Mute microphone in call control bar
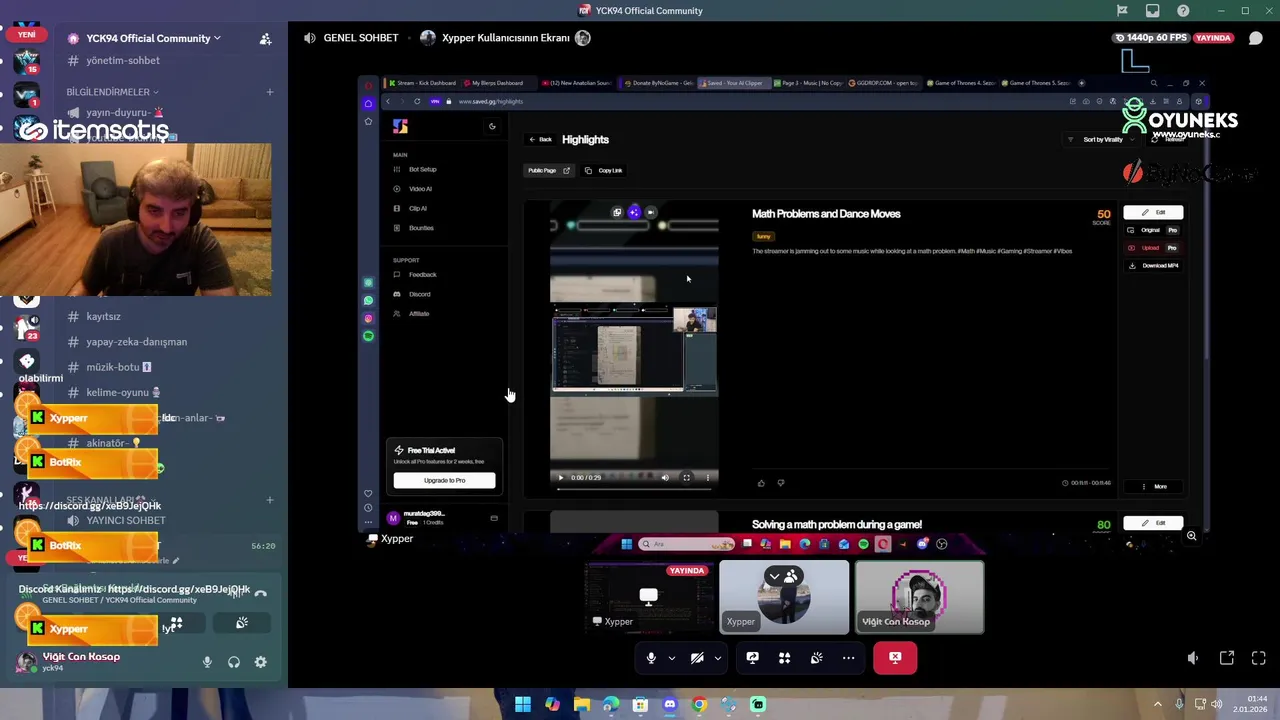 coord(651,658)
